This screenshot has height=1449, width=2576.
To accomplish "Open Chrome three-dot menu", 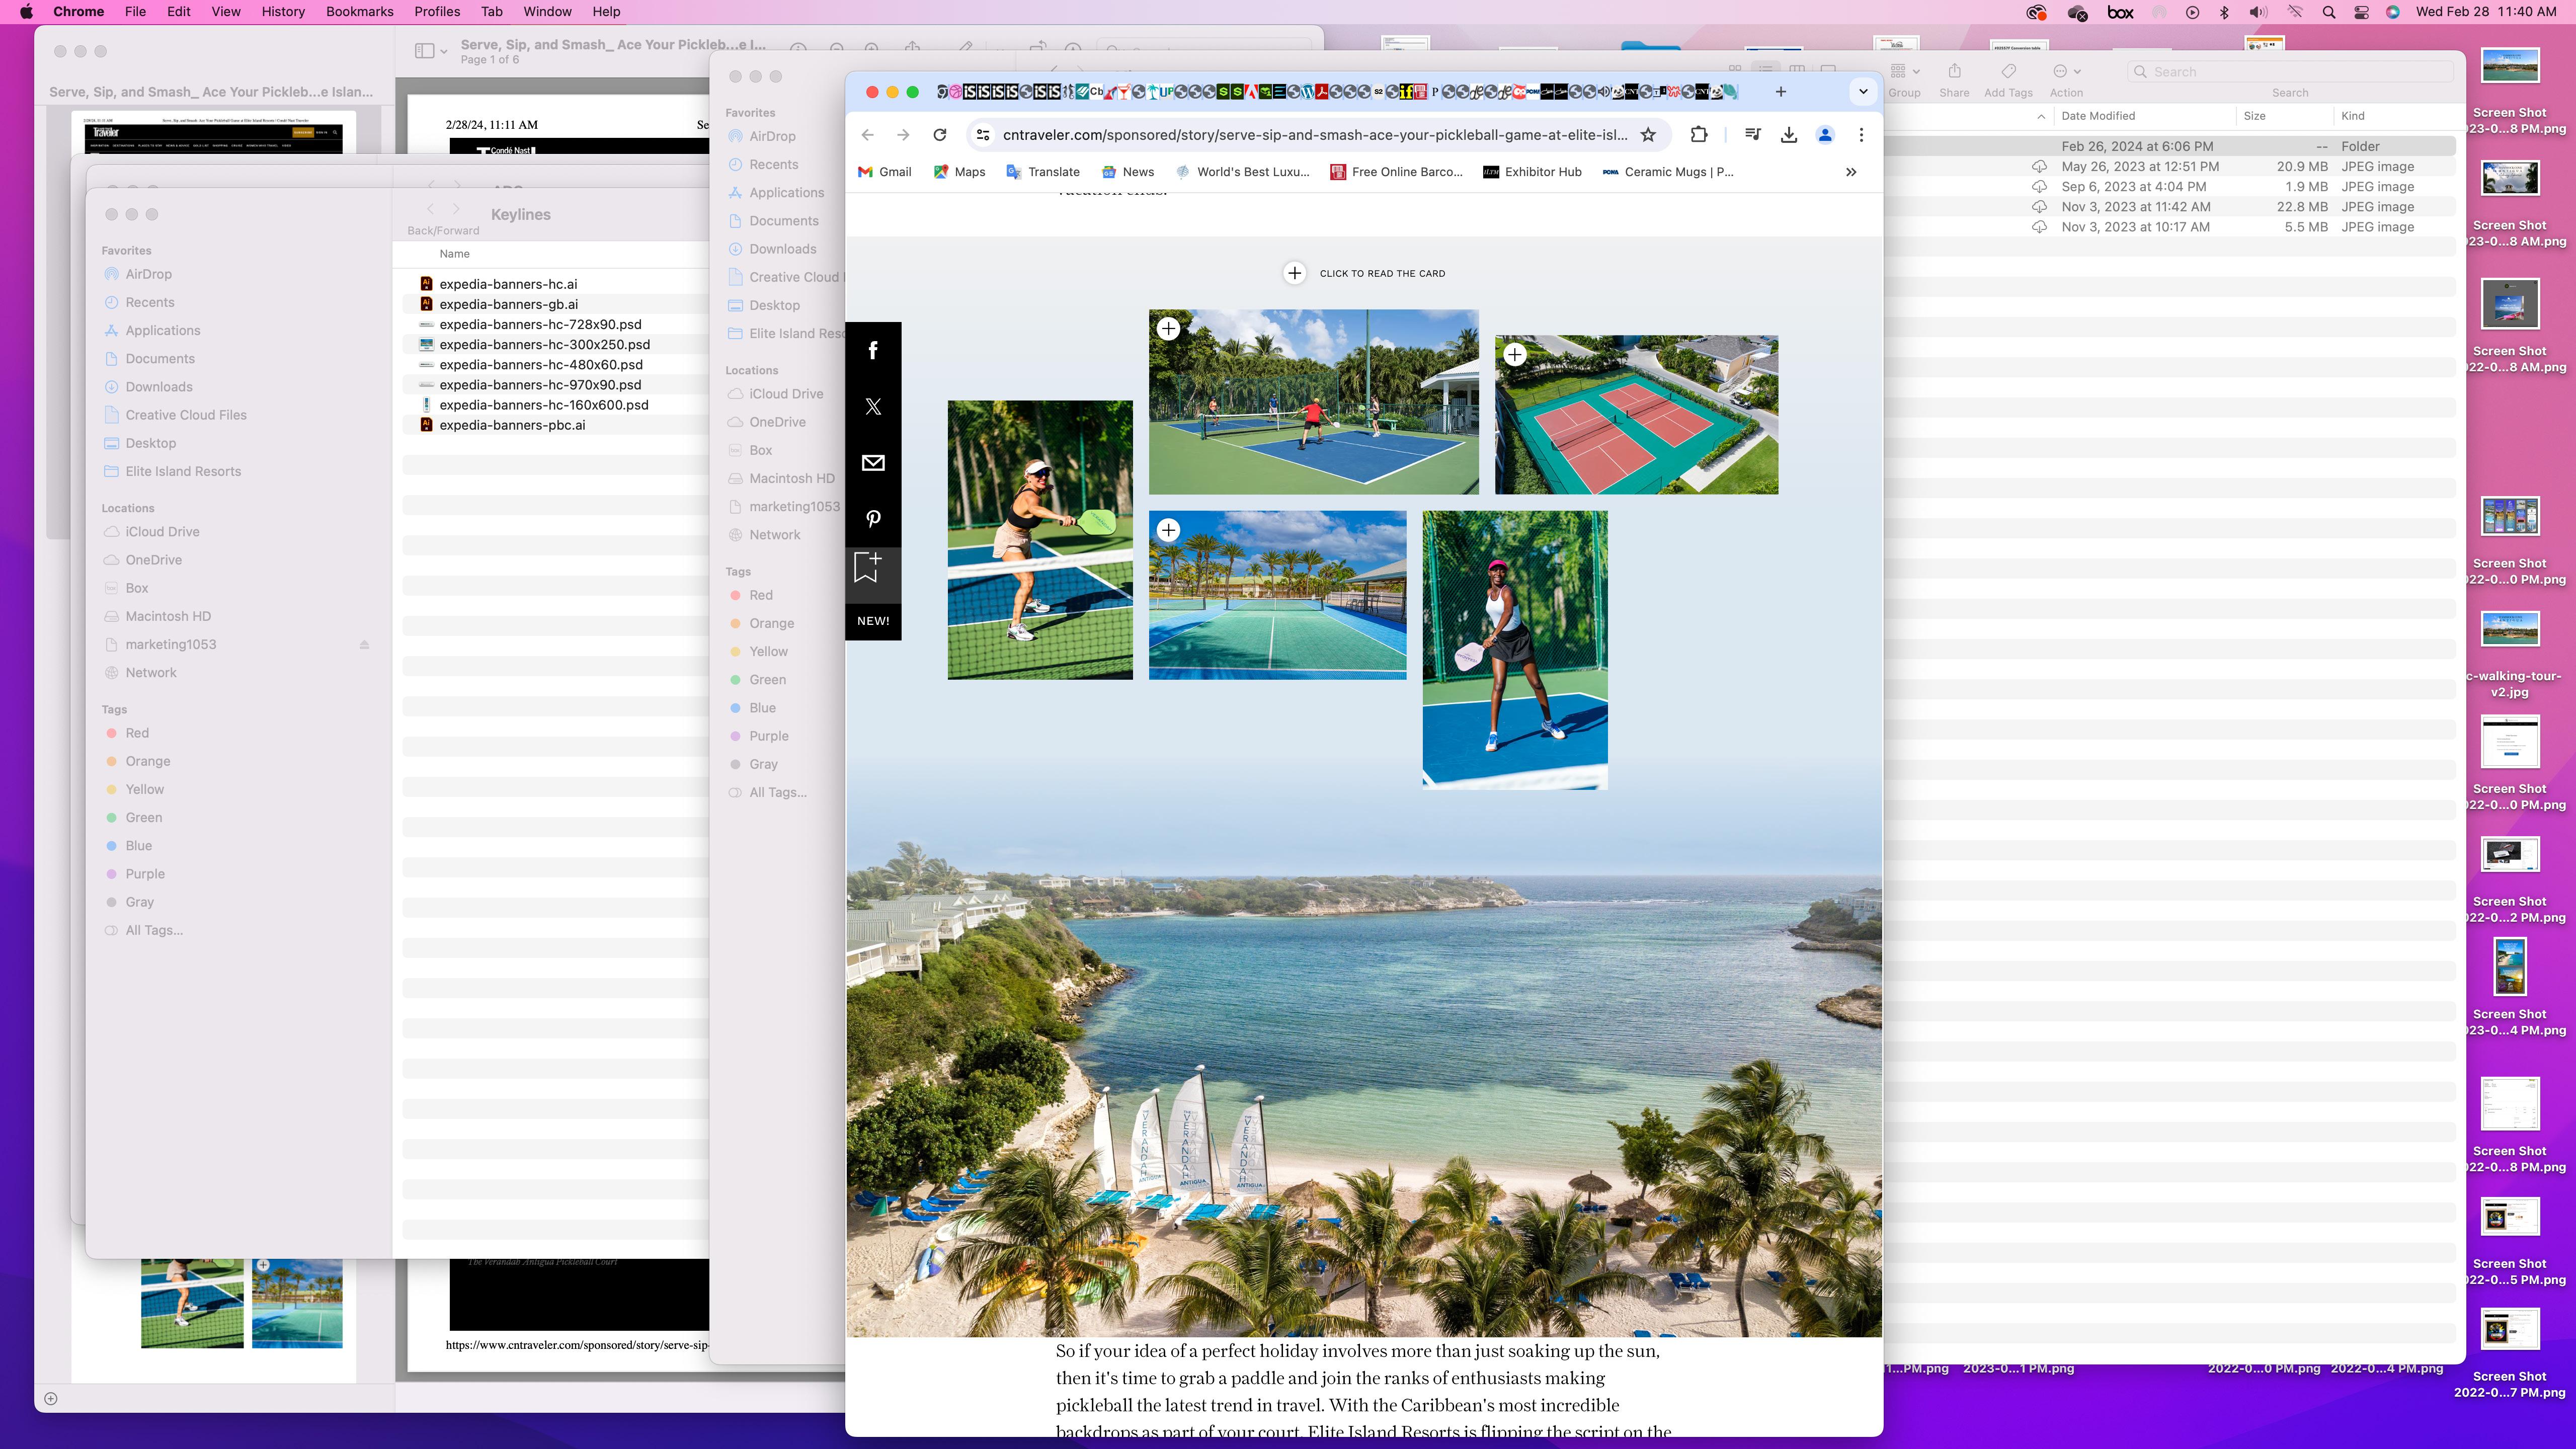I will (x=1861, y=135).
